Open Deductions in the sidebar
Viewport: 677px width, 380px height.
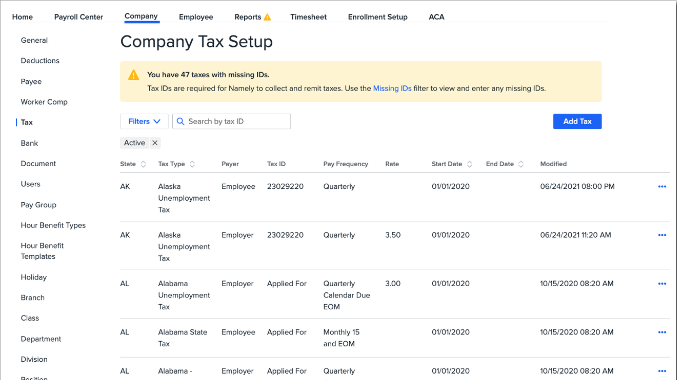pos(40,60)
